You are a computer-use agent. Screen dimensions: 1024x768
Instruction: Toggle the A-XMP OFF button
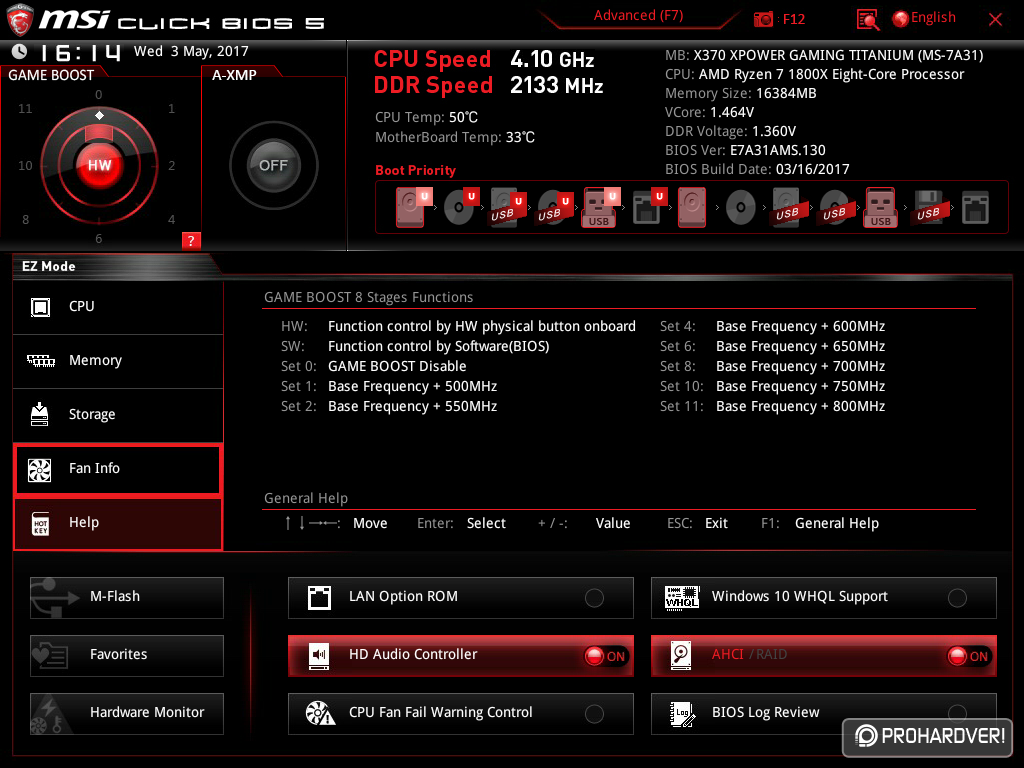(x=274, y=165)
